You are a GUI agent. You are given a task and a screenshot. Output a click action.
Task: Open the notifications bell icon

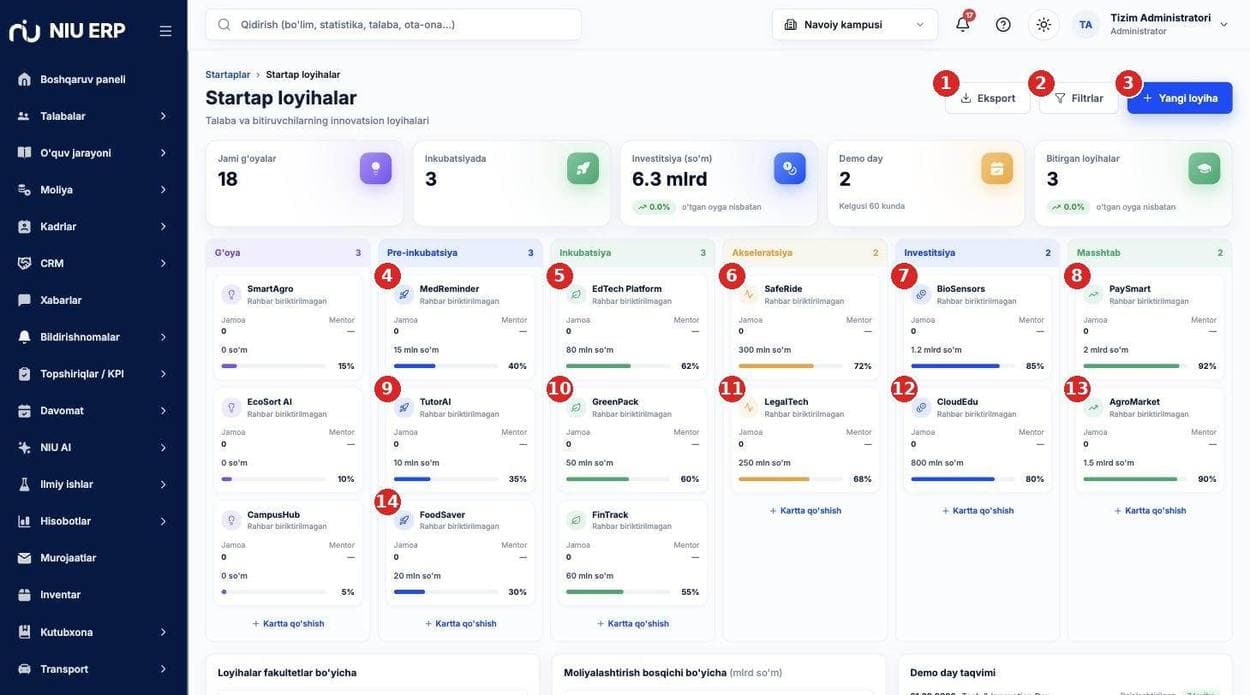[x=962, y=24]
